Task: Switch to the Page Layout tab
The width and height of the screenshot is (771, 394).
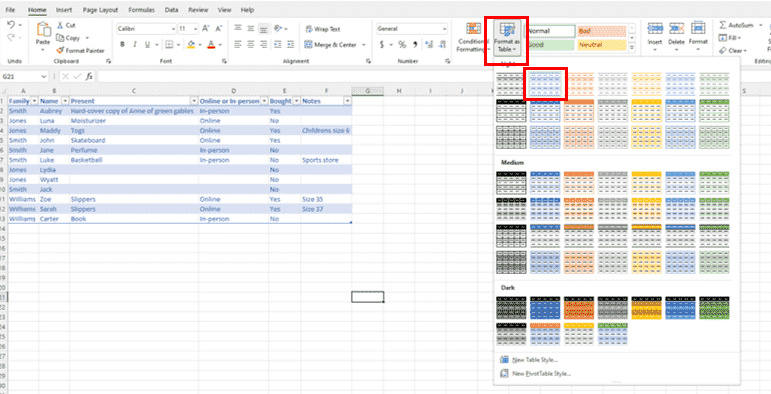Action: (x=100, y=10)
